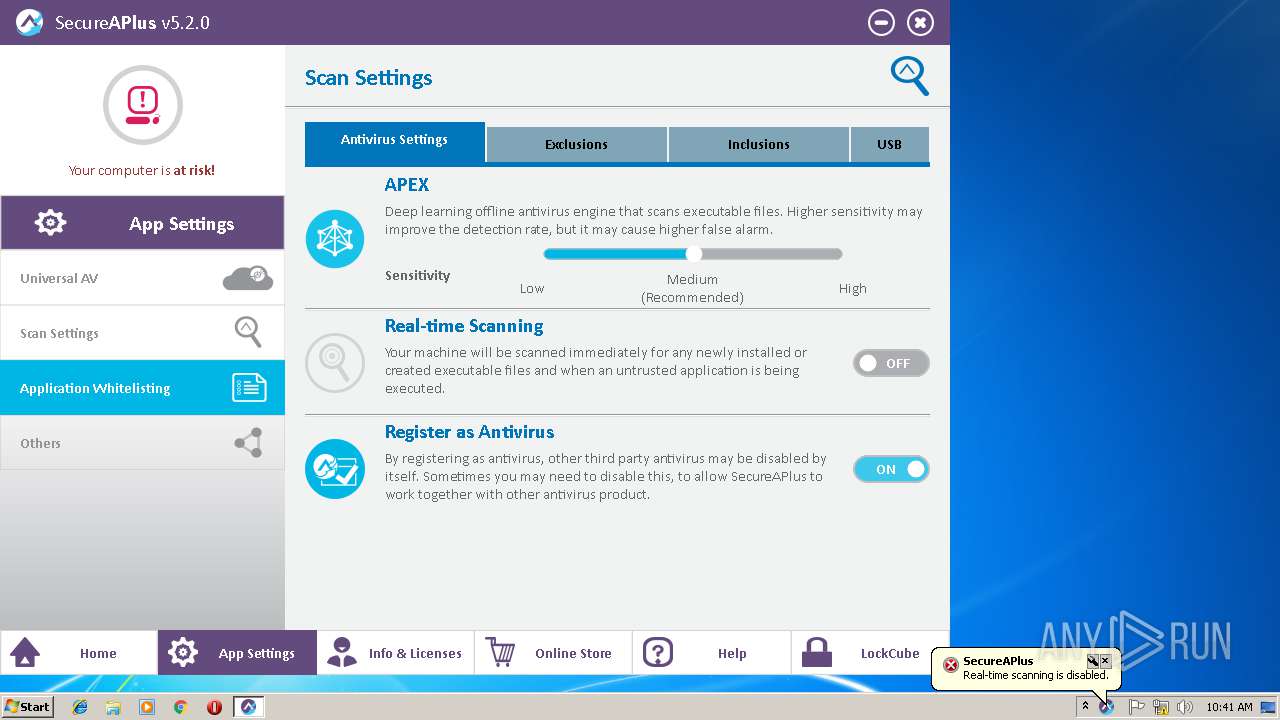Screen dimensions: 1280x720
Task: Click the Real-time Scanning magnifier icon
Action: coord(335,363)
